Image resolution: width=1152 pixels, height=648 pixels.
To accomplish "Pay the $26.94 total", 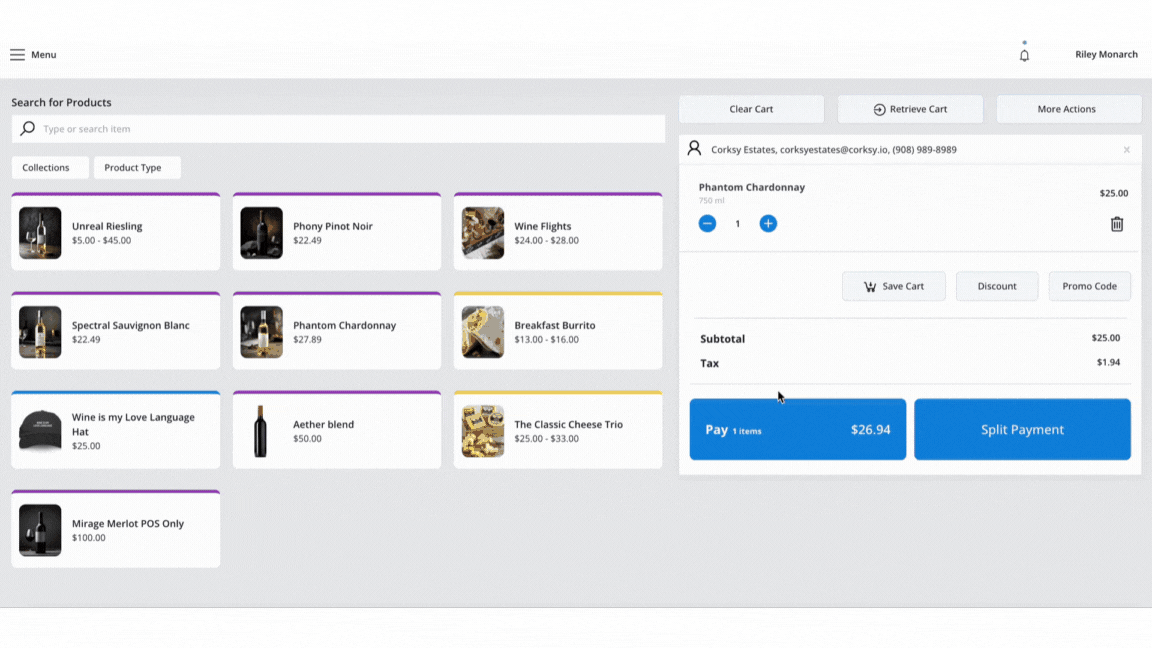I will 797,430.
